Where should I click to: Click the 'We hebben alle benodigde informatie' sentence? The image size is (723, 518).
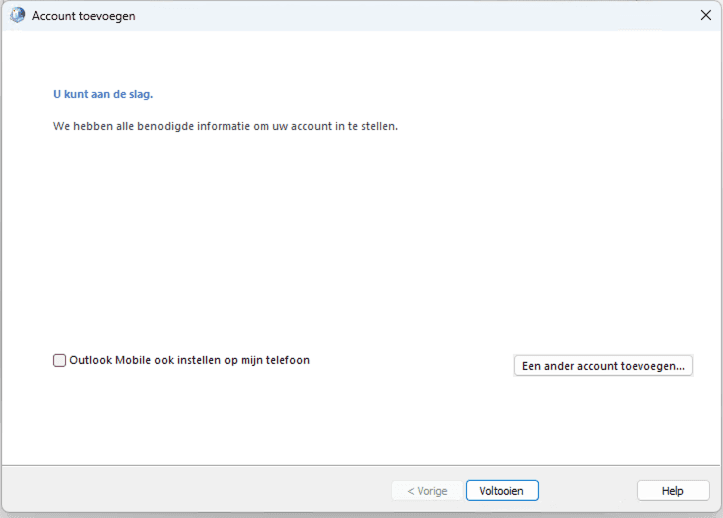pyautogui.click(x=225, y=126)
